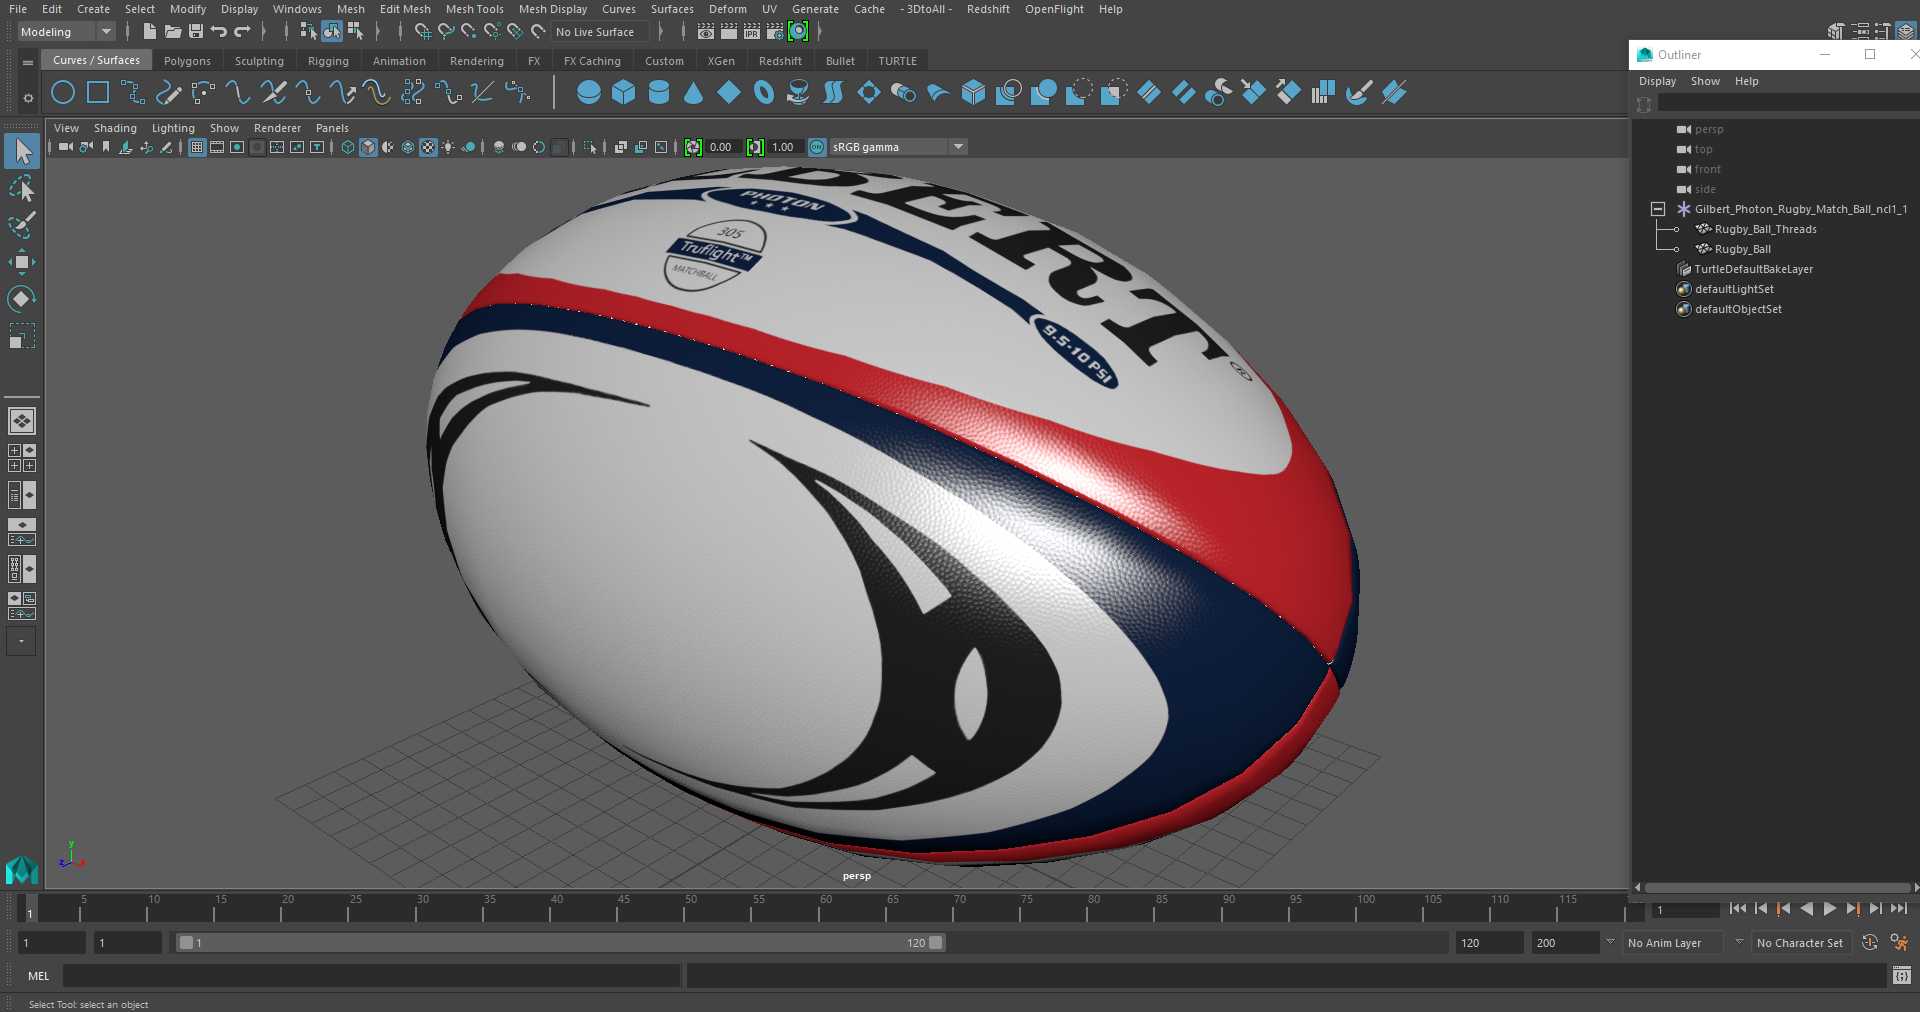
Task: Click the time range slider bar
Action: click(560, 943)
